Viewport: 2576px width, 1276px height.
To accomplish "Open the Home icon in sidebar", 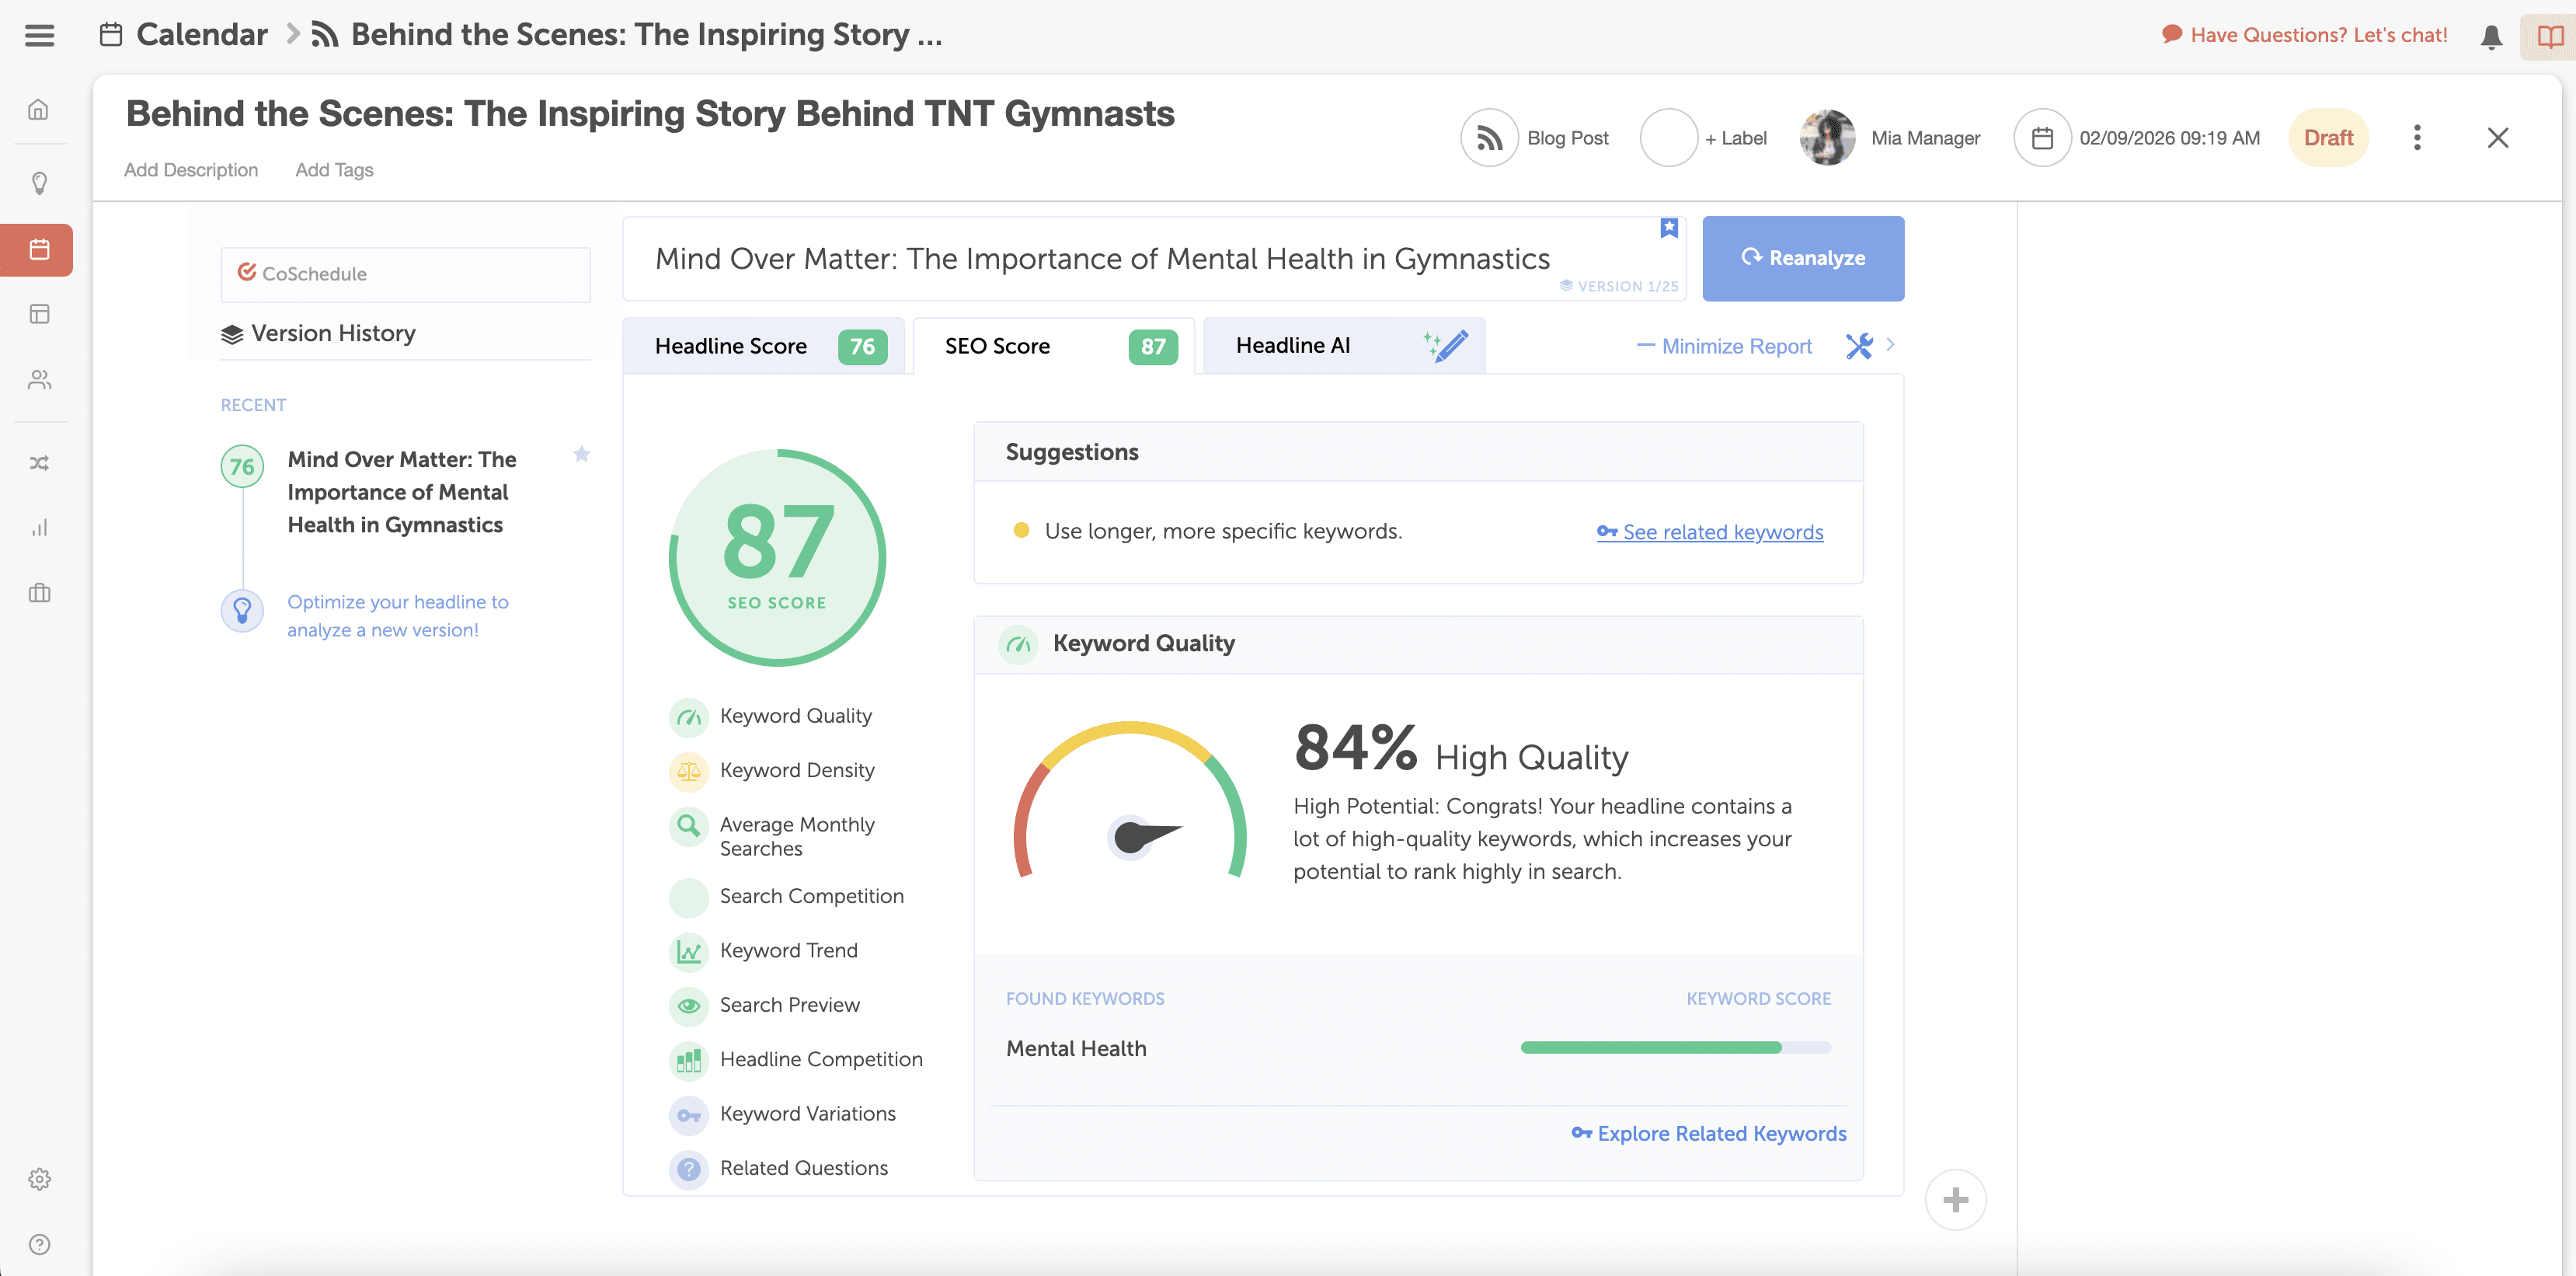I will point(39,110).
